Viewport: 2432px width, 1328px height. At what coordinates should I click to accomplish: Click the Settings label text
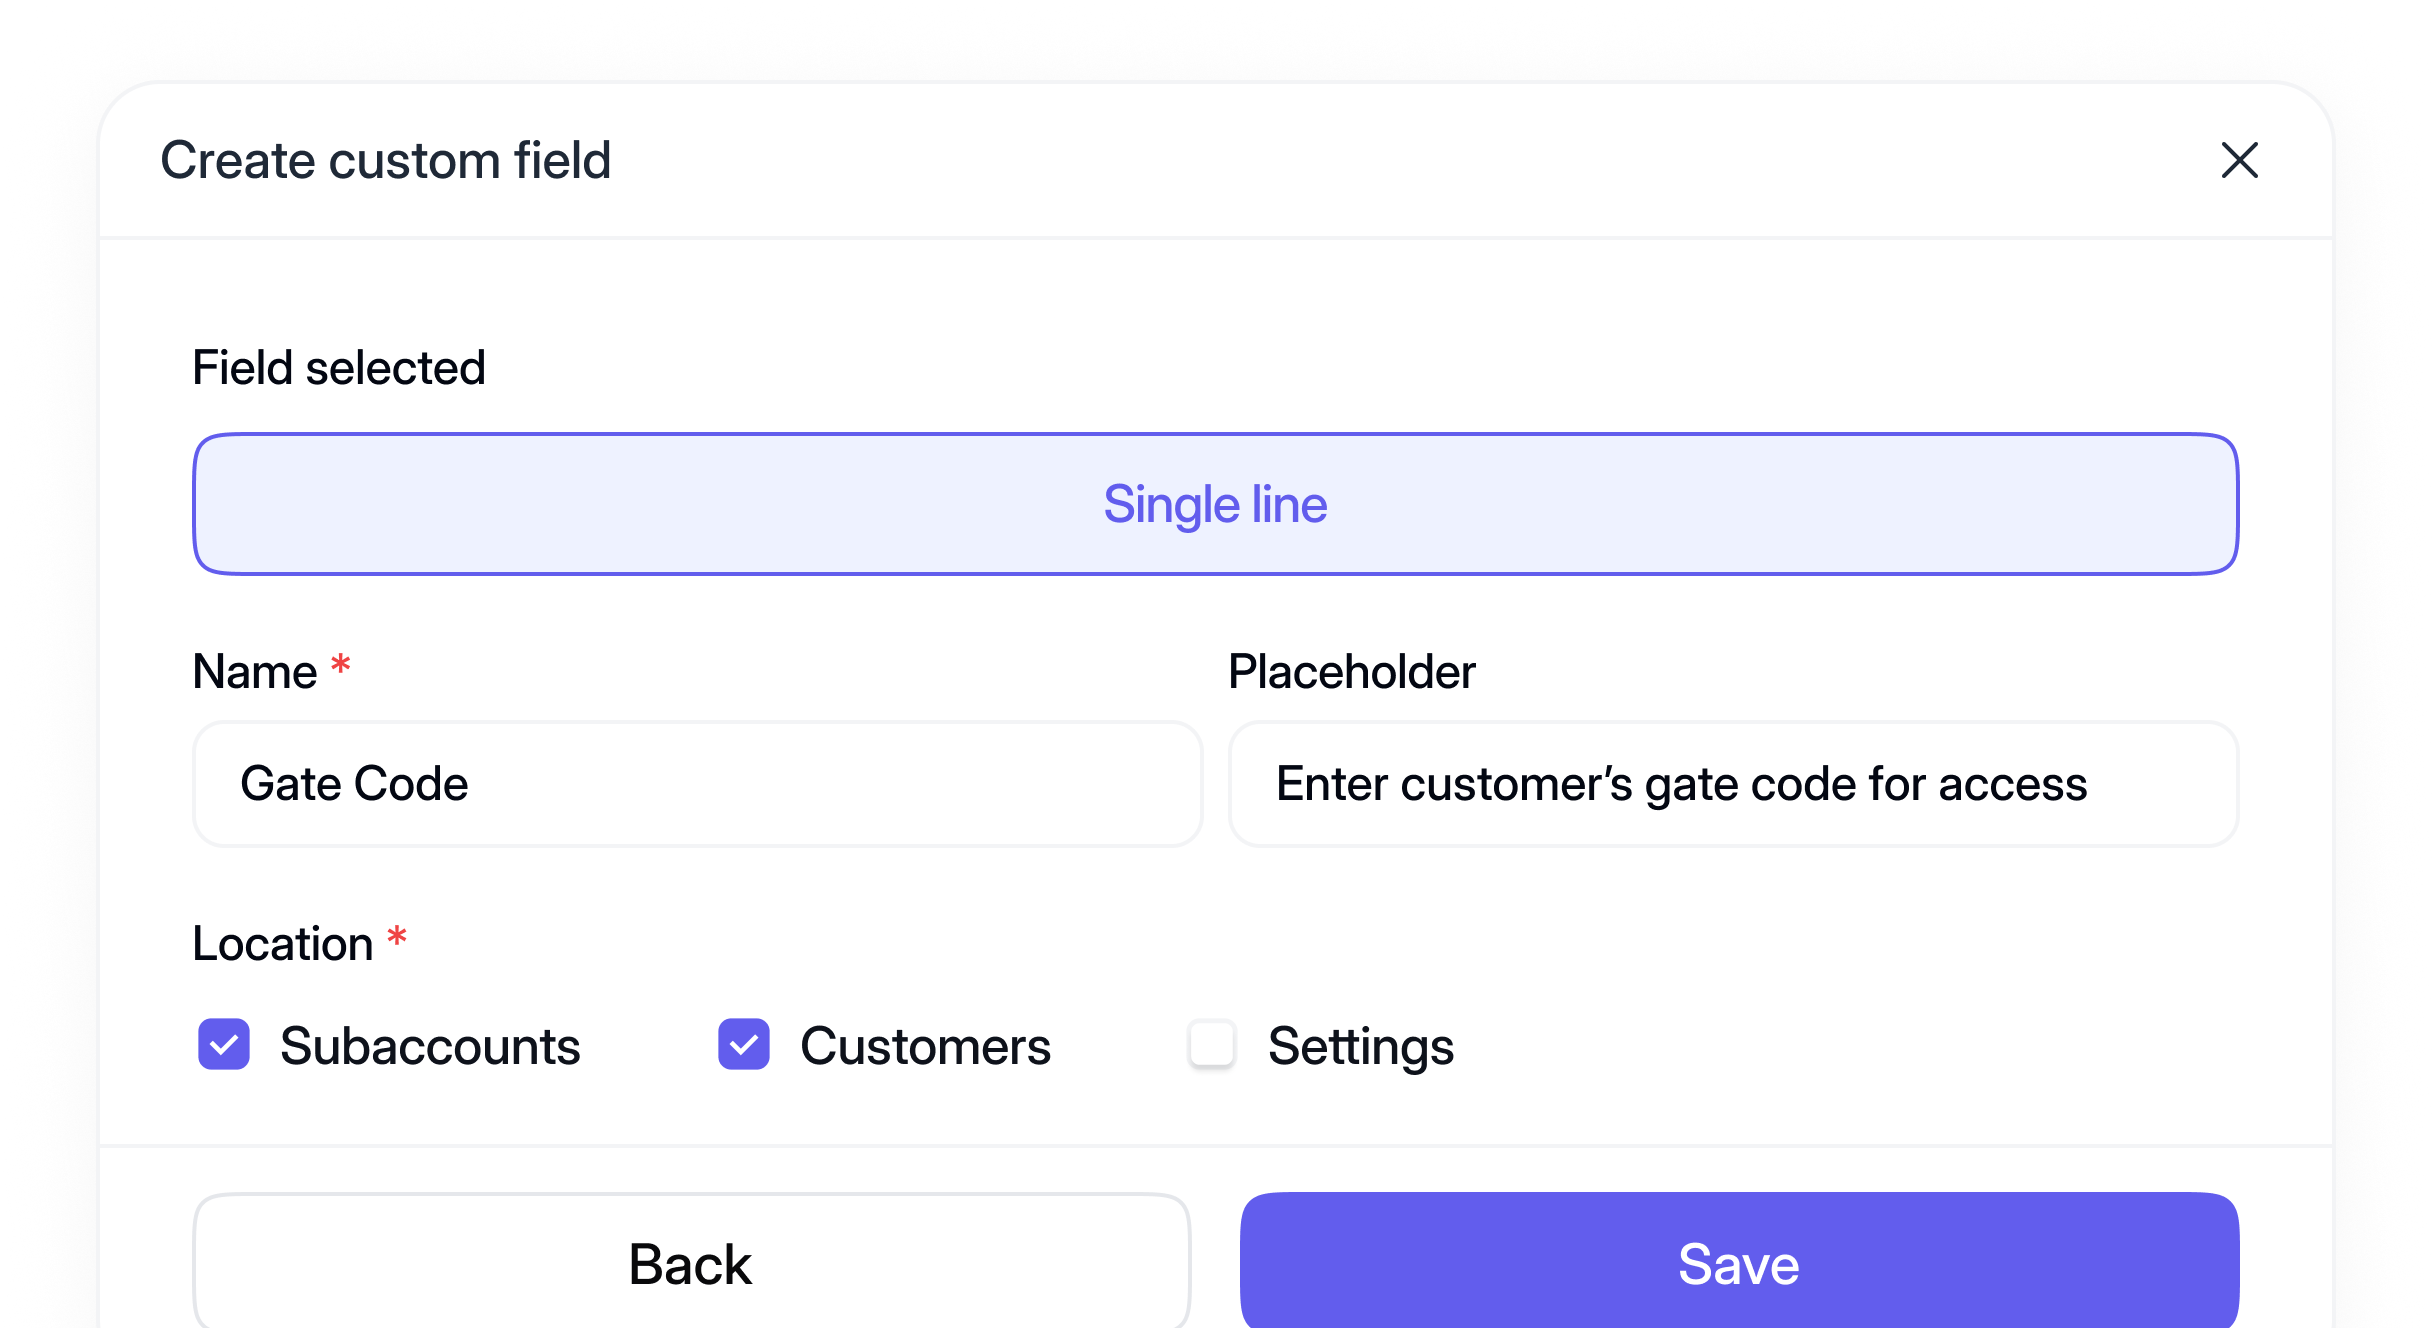click(1360, 1046)
